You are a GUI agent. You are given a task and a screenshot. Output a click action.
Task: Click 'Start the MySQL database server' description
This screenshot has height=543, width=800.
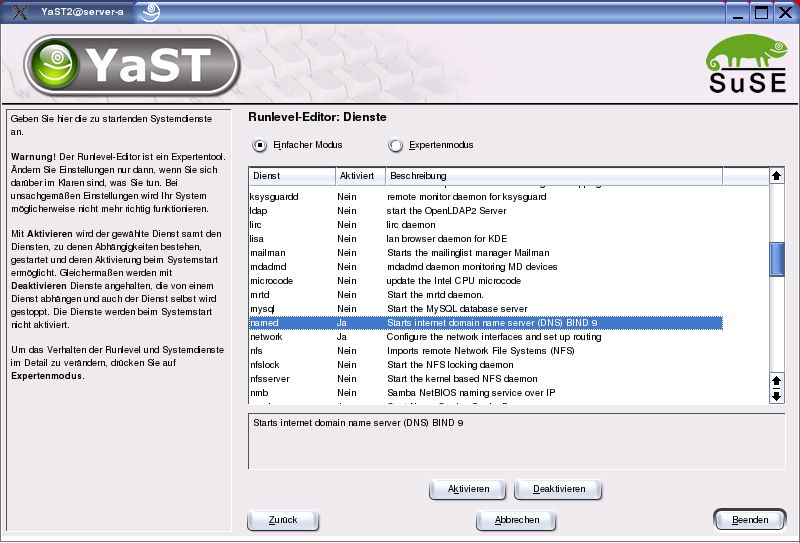tap(457, 309)
